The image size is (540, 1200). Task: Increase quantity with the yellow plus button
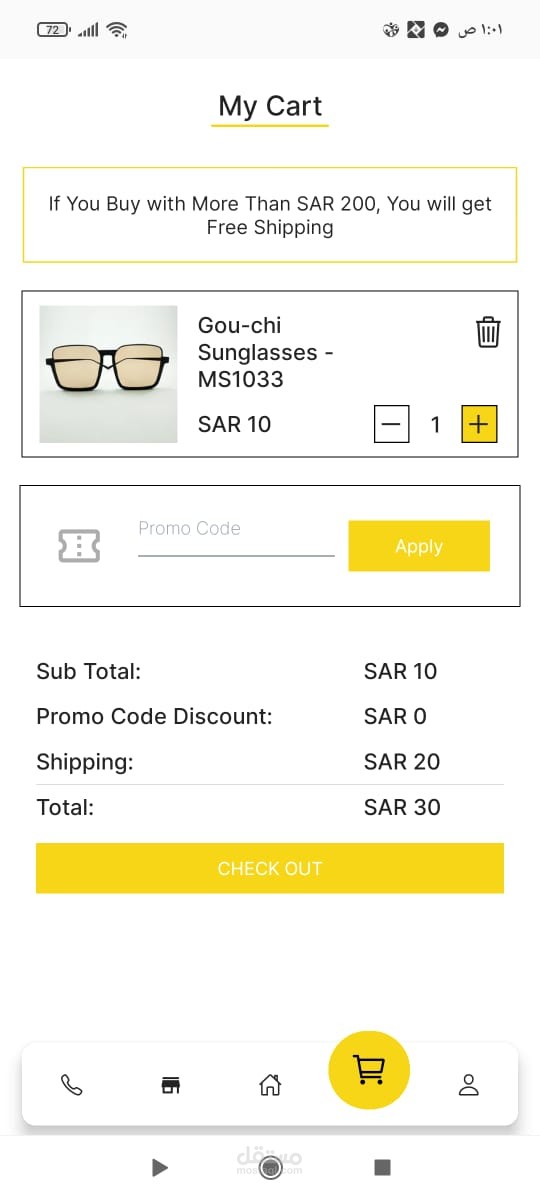(x=479, y=425)
